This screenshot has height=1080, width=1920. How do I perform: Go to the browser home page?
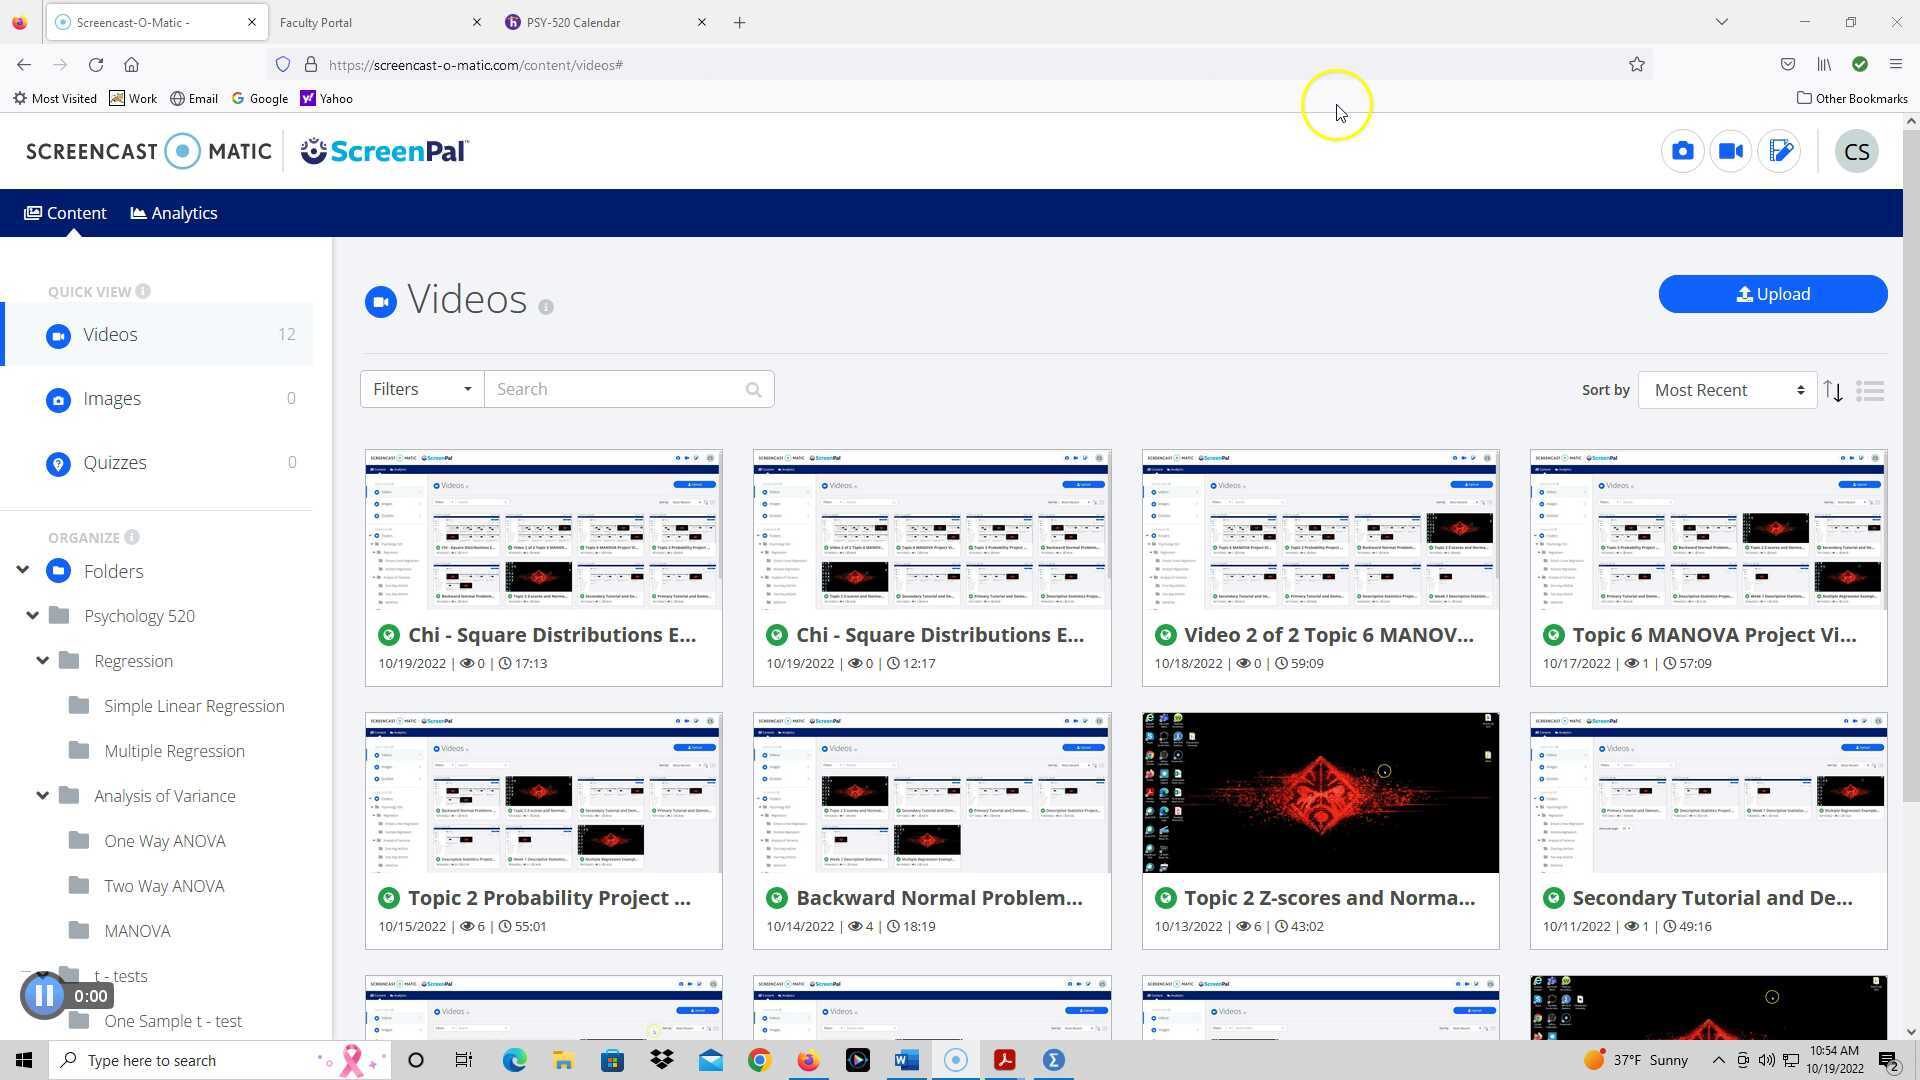[x=131, y=65]
